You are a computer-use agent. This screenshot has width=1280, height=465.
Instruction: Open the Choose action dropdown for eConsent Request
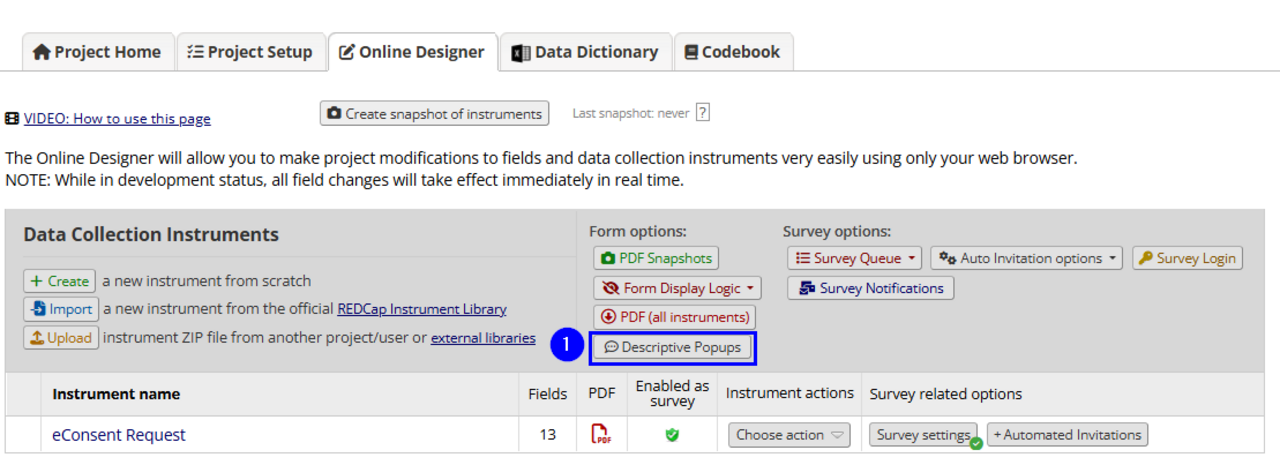point(790,435)
